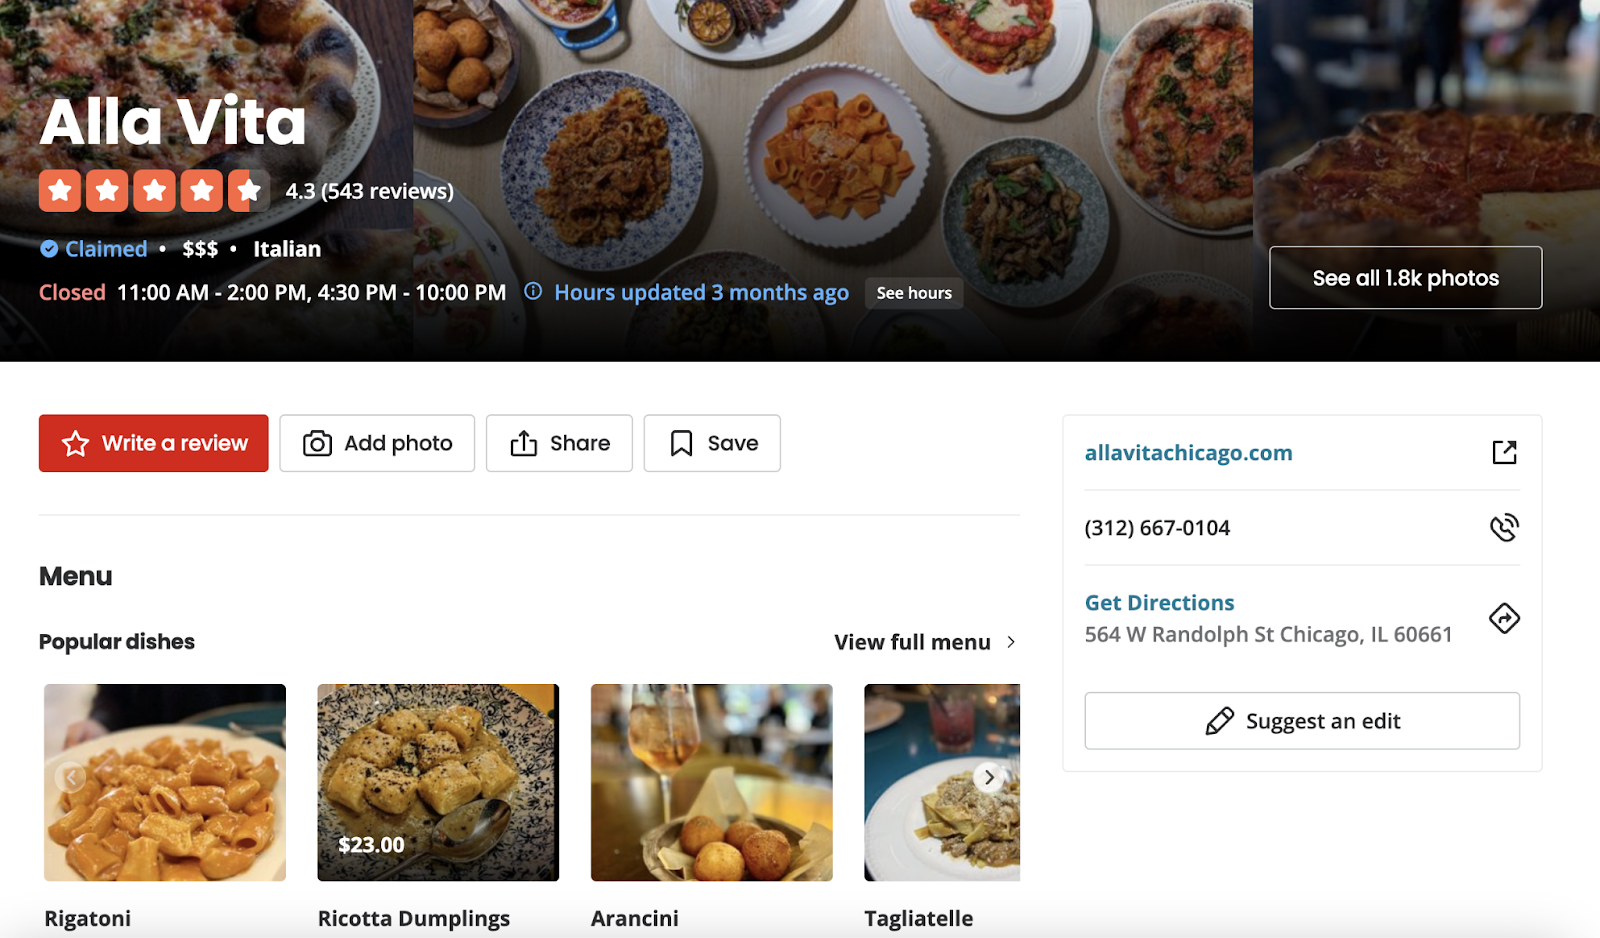Click Get Directions for 564 W Randolph St
This screenshot has width=1600, height=938.
[1158, 602]
